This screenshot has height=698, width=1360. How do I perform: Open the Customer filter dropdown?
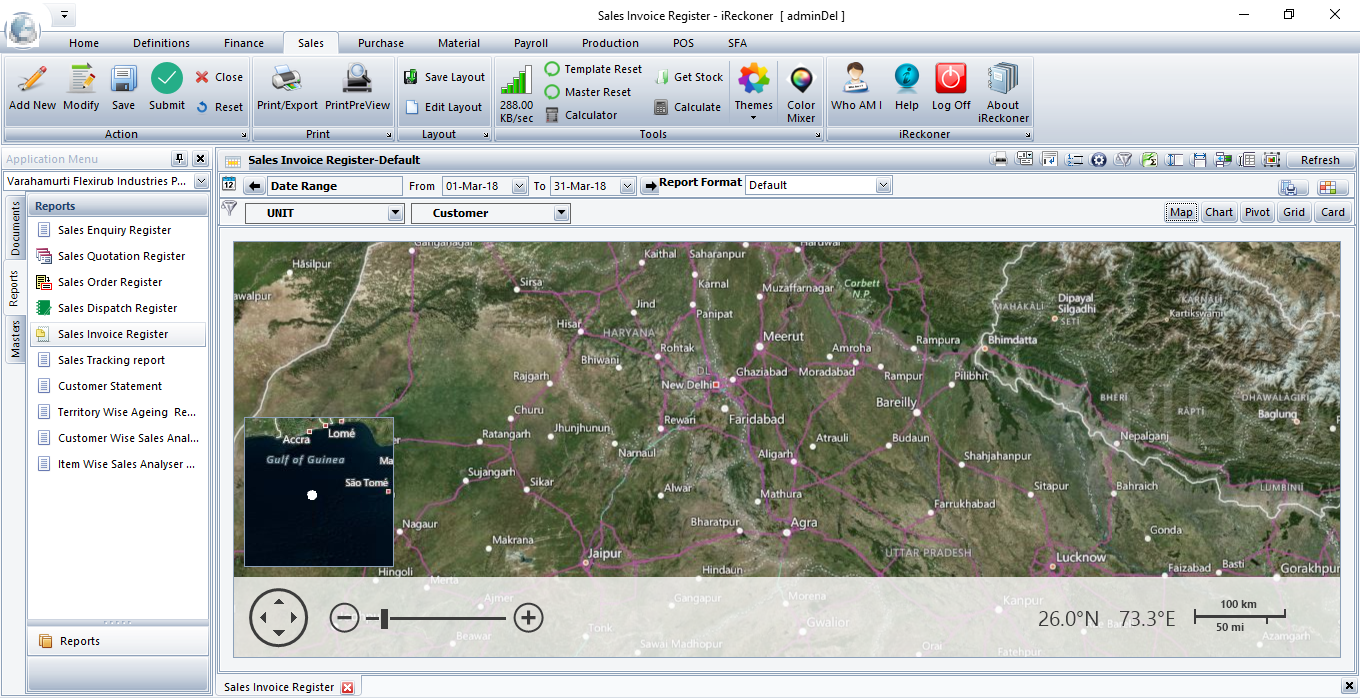coord(562,213)
